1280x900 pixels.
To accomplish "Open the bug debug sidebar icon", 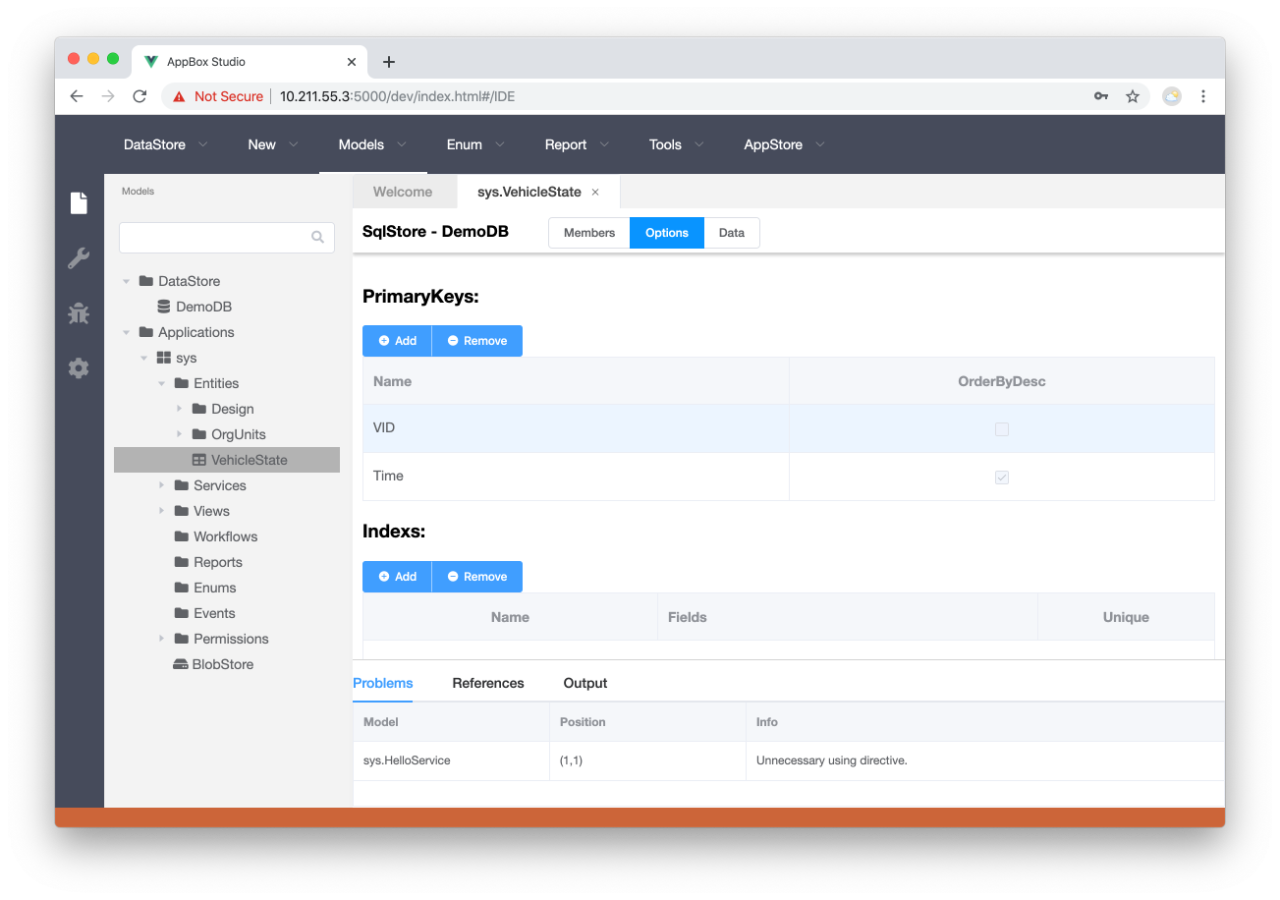I will point(78,313).
